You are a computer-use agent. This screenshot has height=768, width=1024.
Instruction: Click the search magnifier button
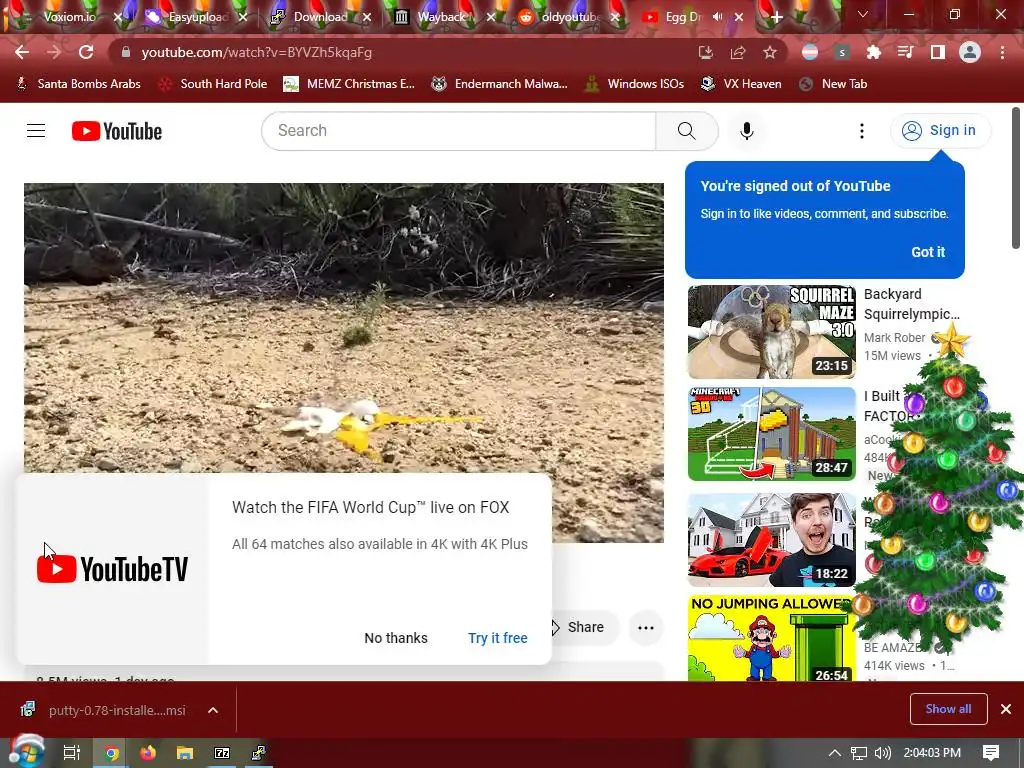pos(686,131)
